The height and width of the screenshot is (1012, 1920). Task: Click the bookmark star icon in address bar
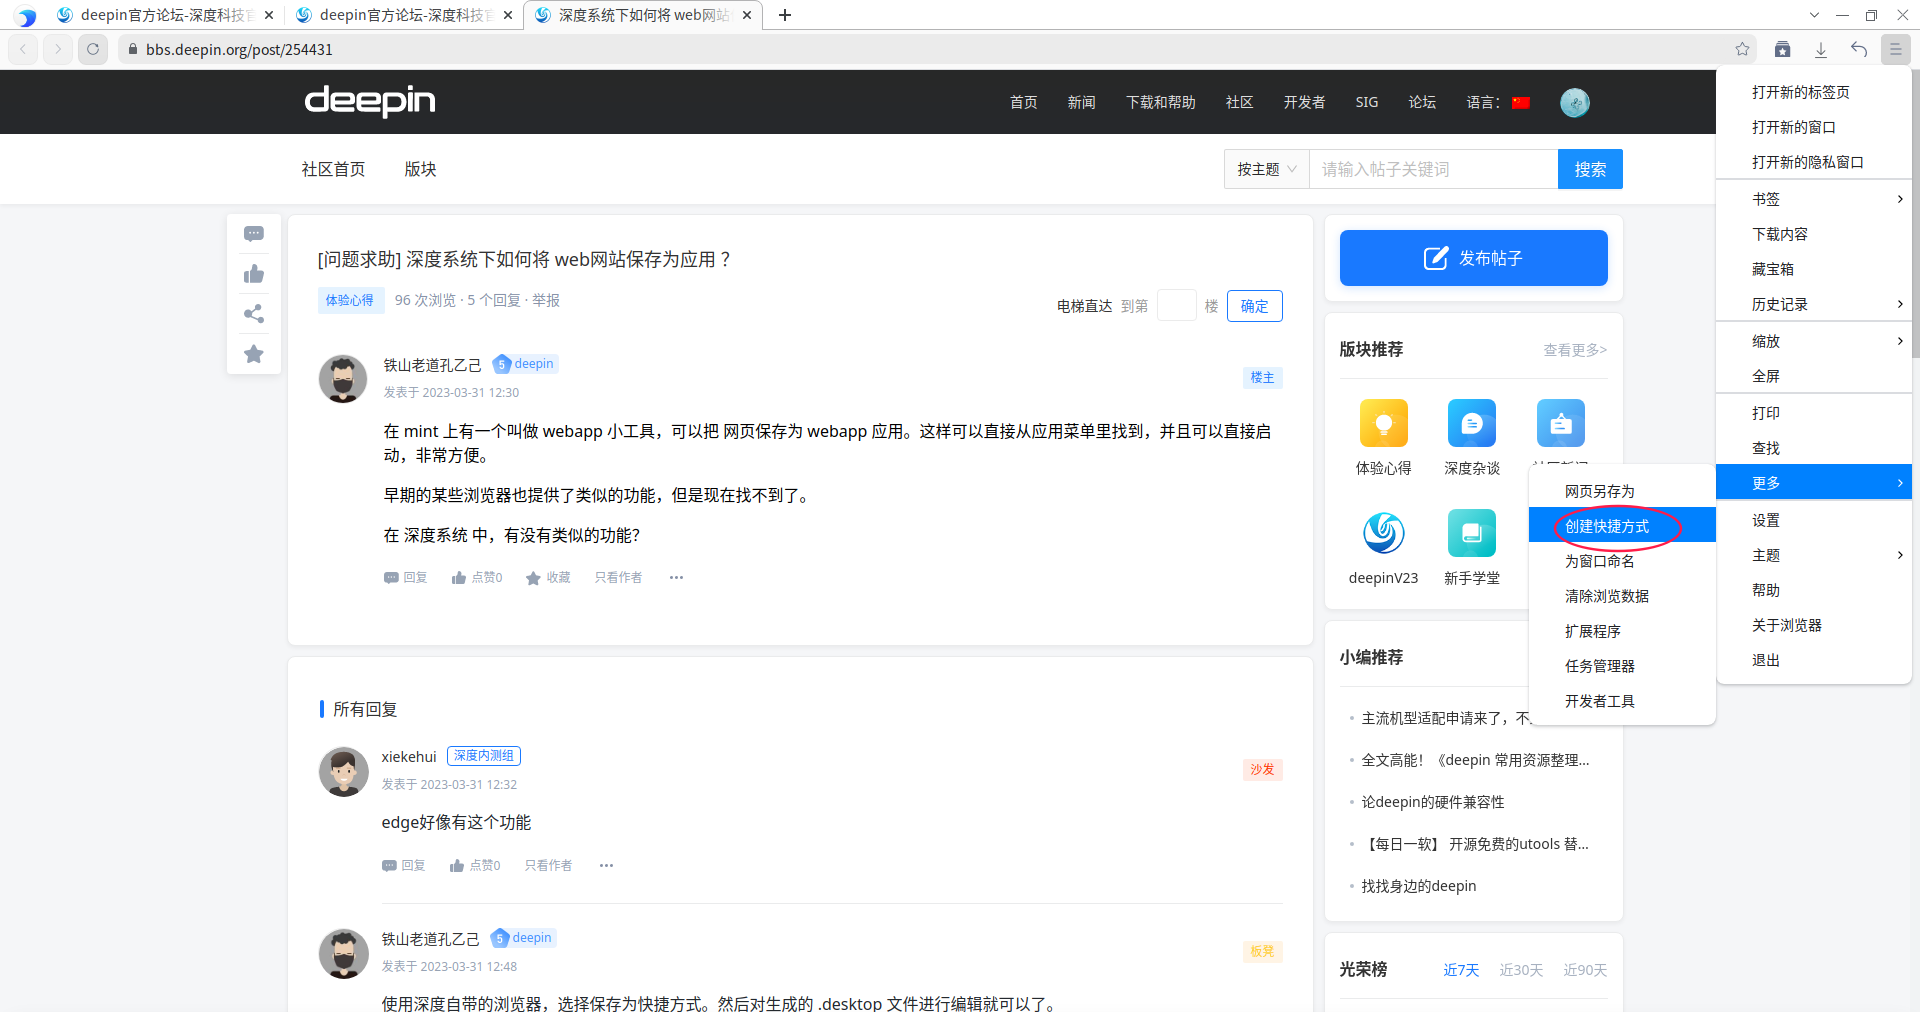tap(1742, 49)
